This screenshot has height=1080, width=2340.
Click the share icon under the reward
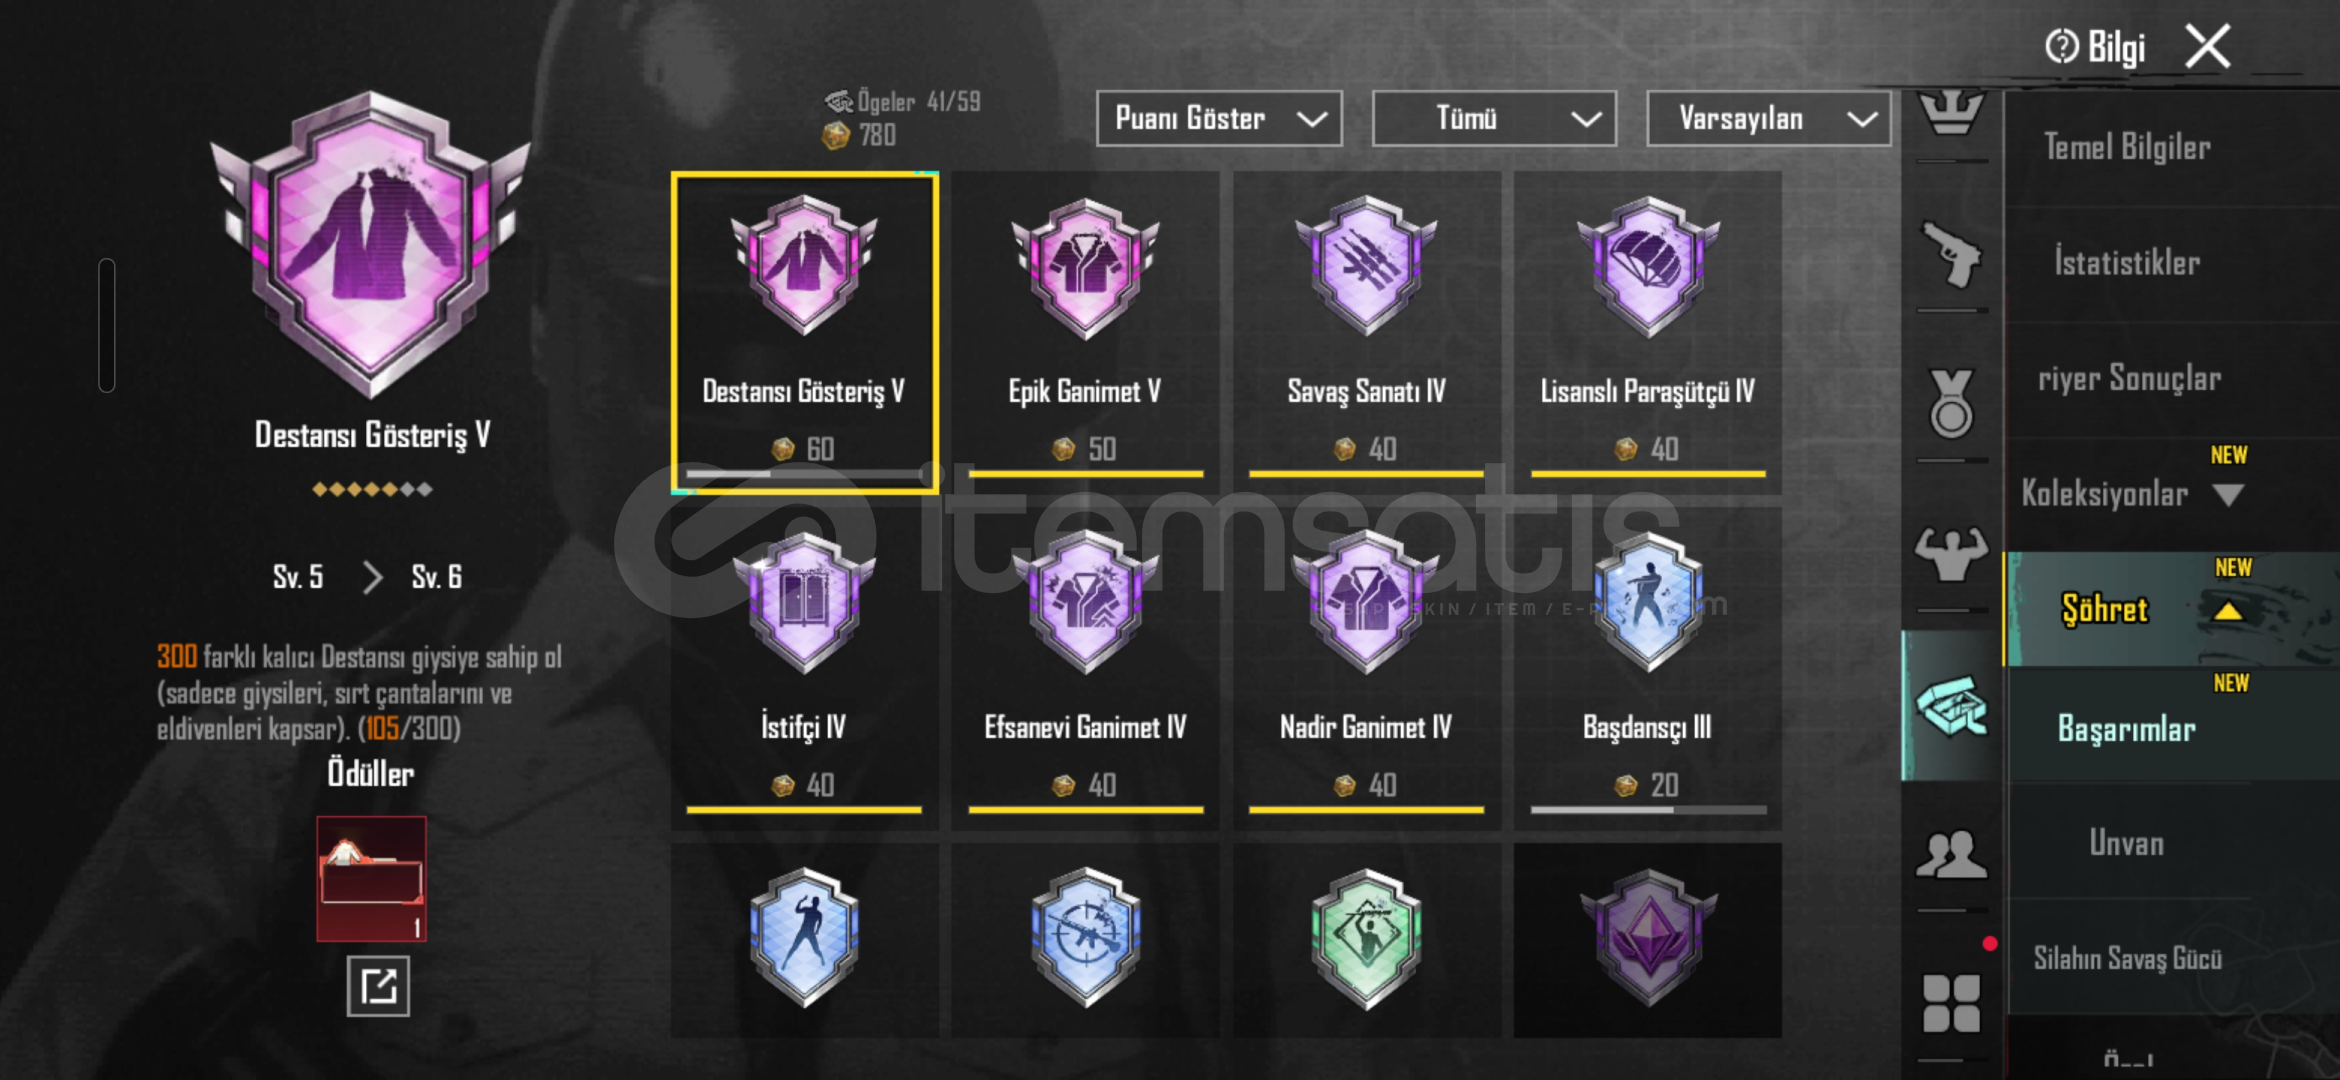pos(378,986)
